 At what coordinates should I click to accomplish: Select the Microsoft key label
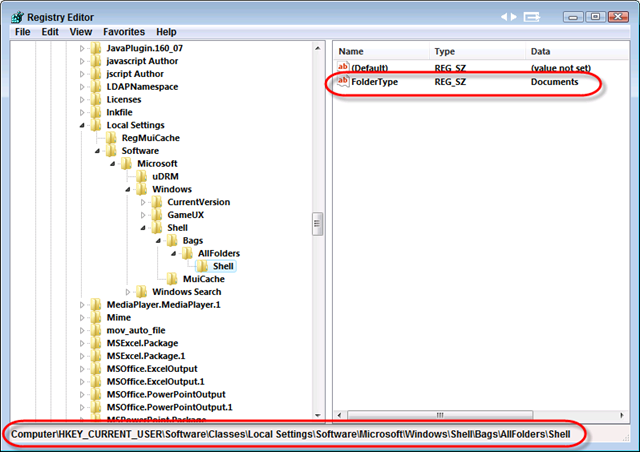pyautogui.click(x=157, y=164)
